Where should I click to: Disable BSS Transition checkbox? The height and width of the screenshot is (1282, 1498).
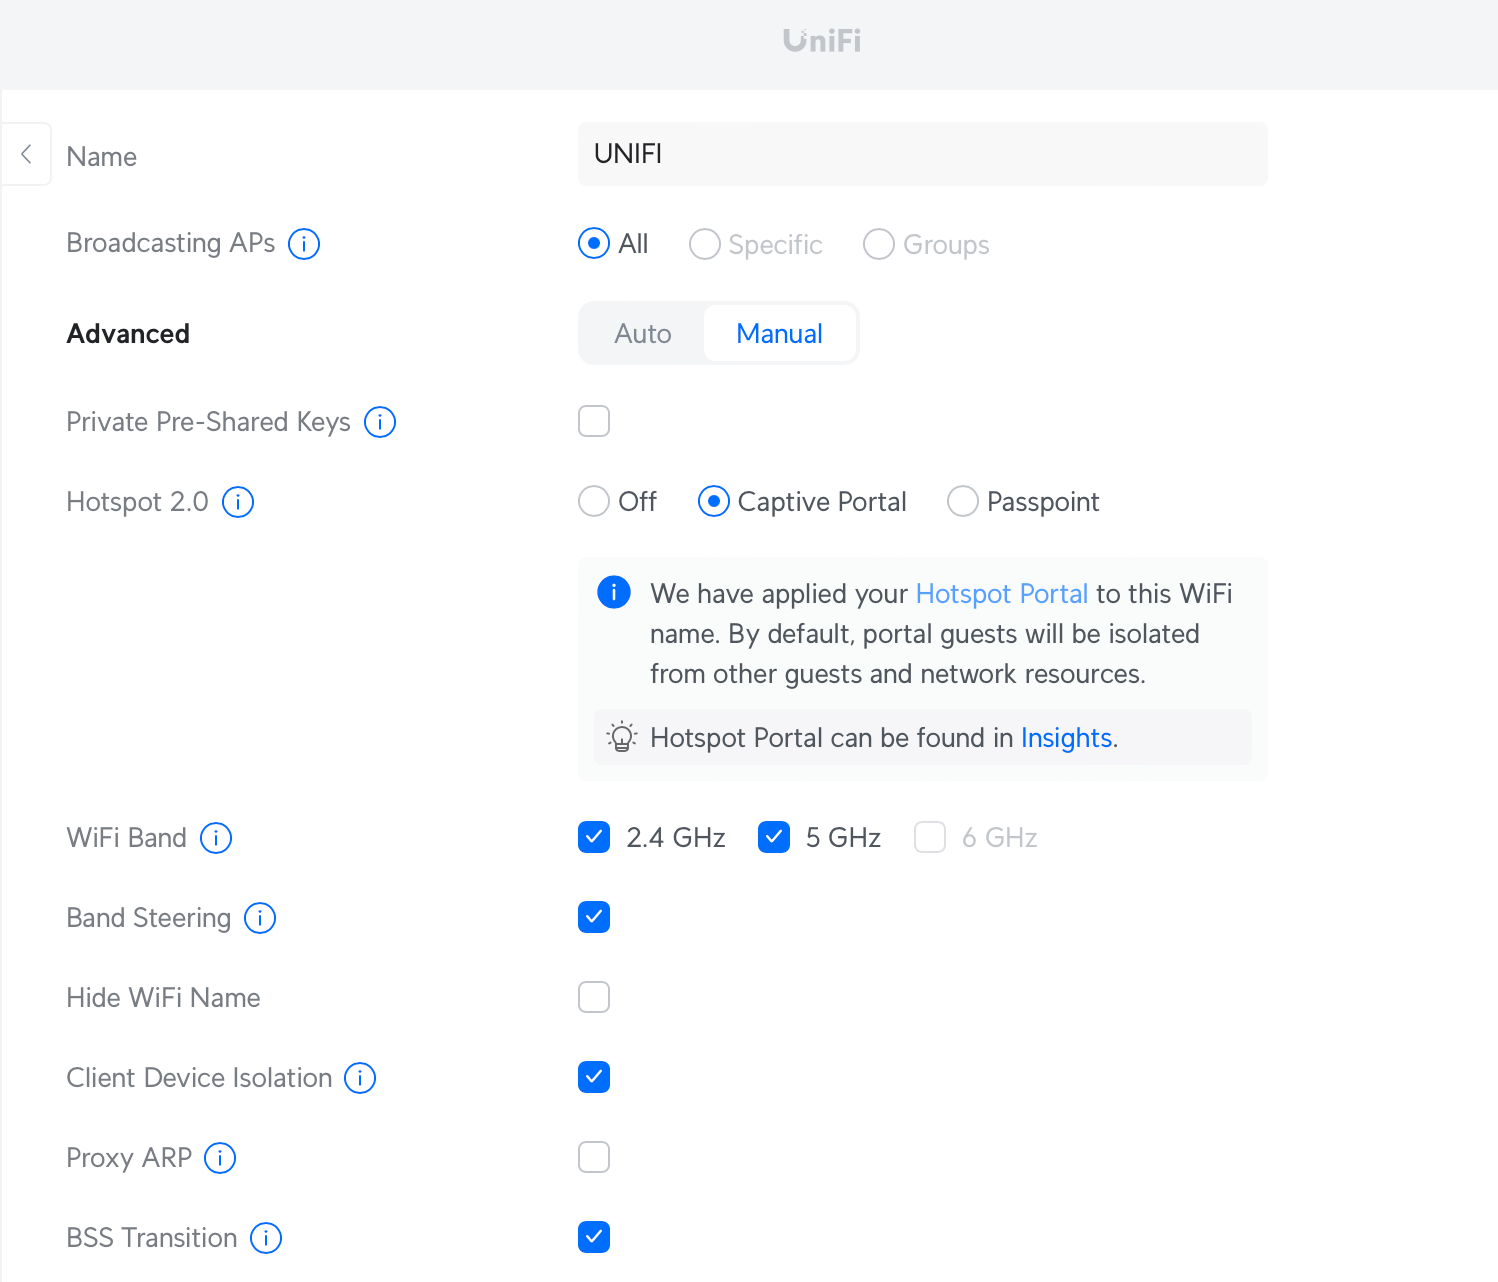click(594, 1237)
